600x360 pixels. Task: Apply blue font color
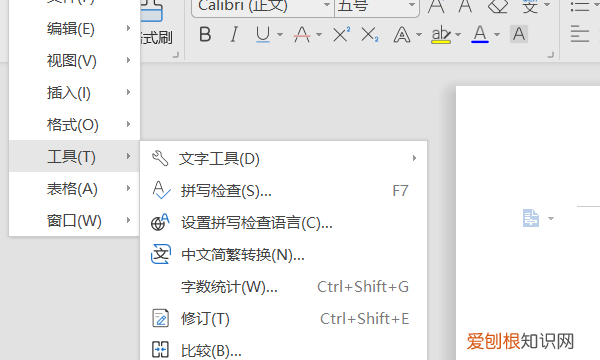pos(480,34)
